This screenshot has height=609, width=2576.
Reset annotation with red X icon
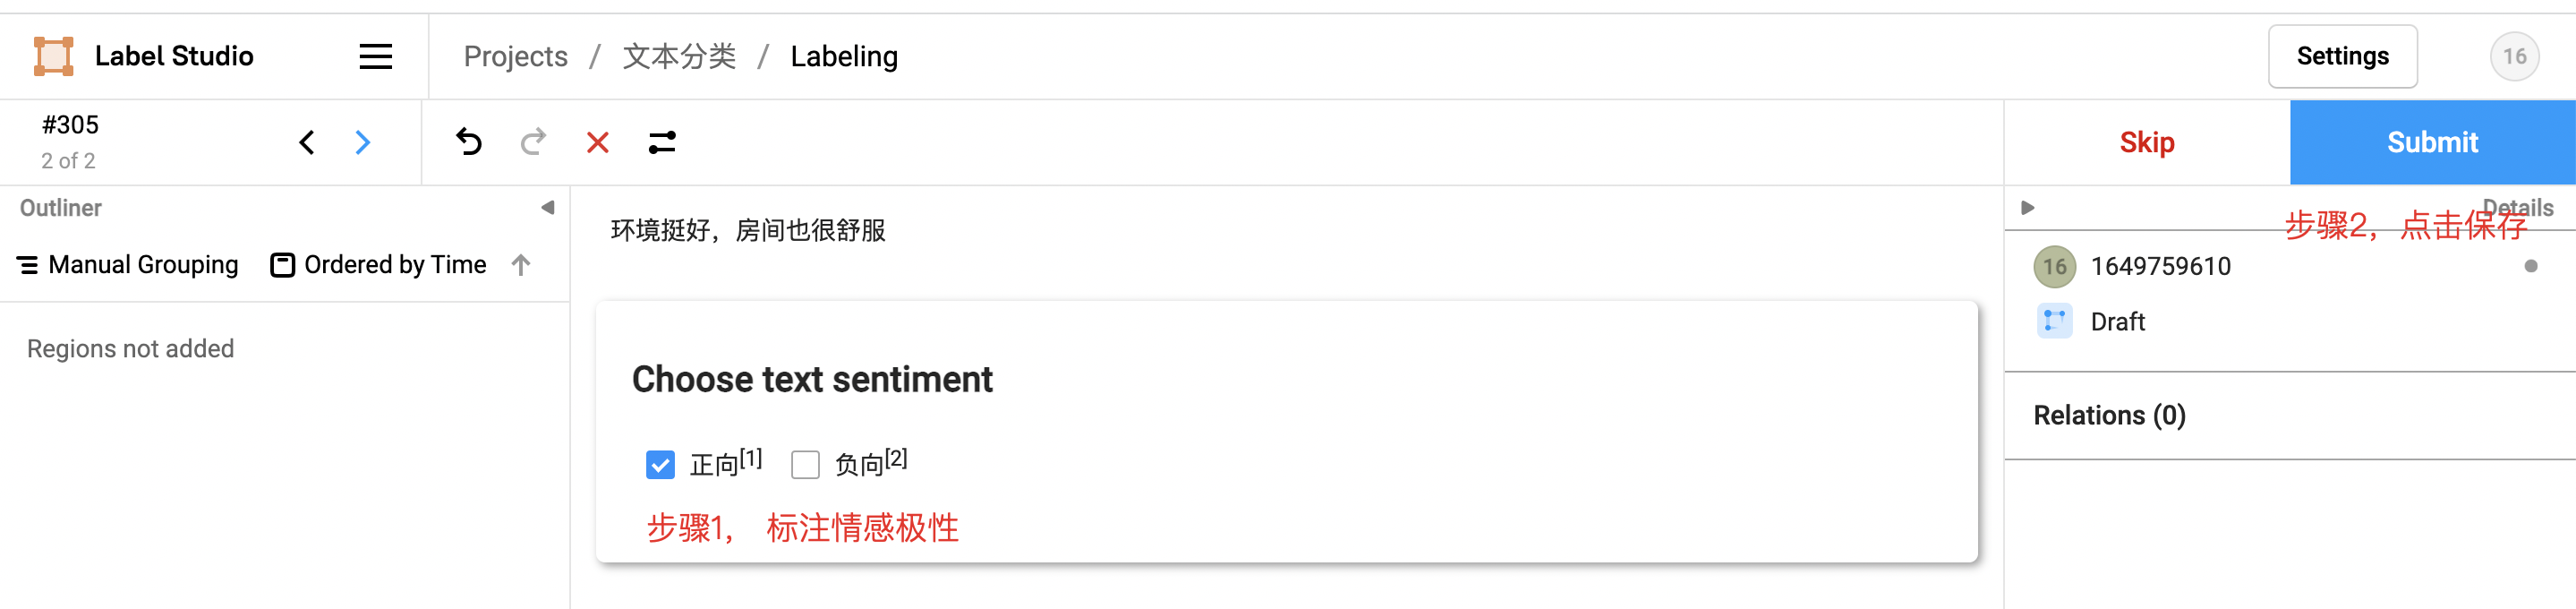click(x=597, y=143)
